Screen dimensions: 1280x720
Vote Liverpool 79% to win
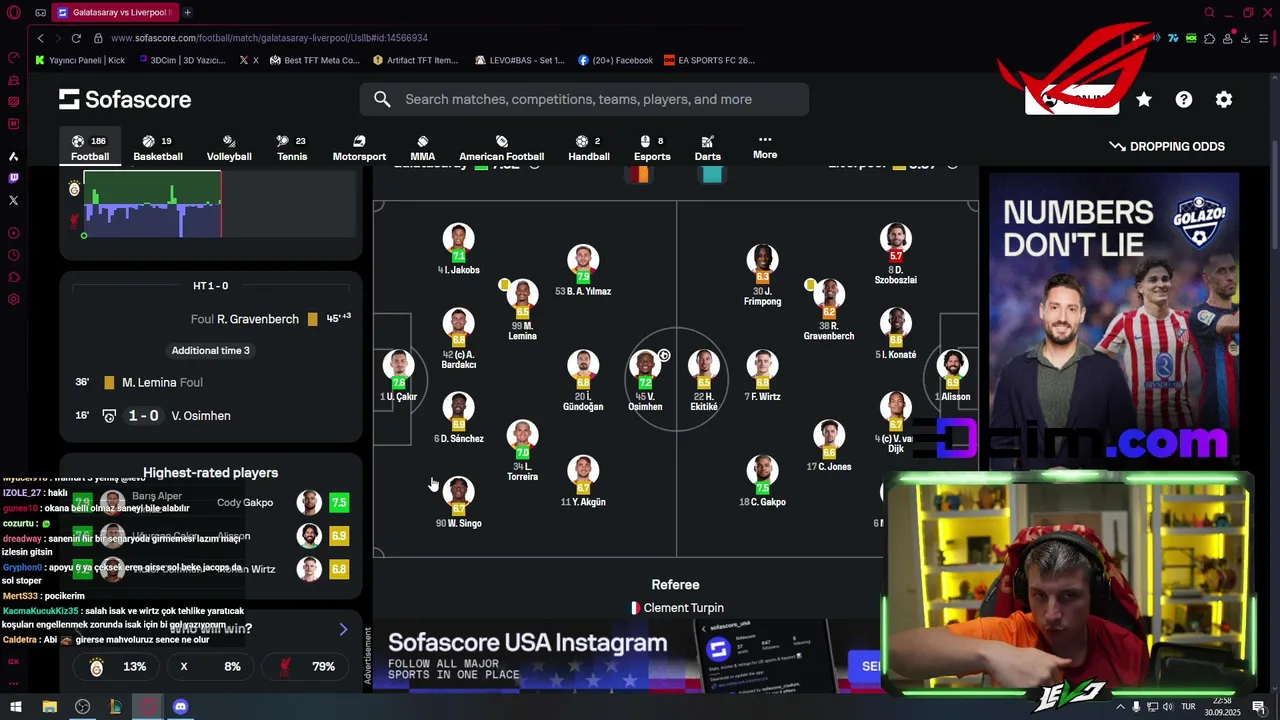click(303, 667)
